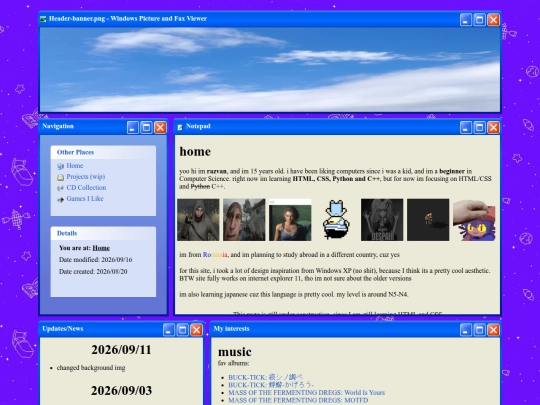
Task: Minimize the My interests window
Action: (x=466, y=330)
